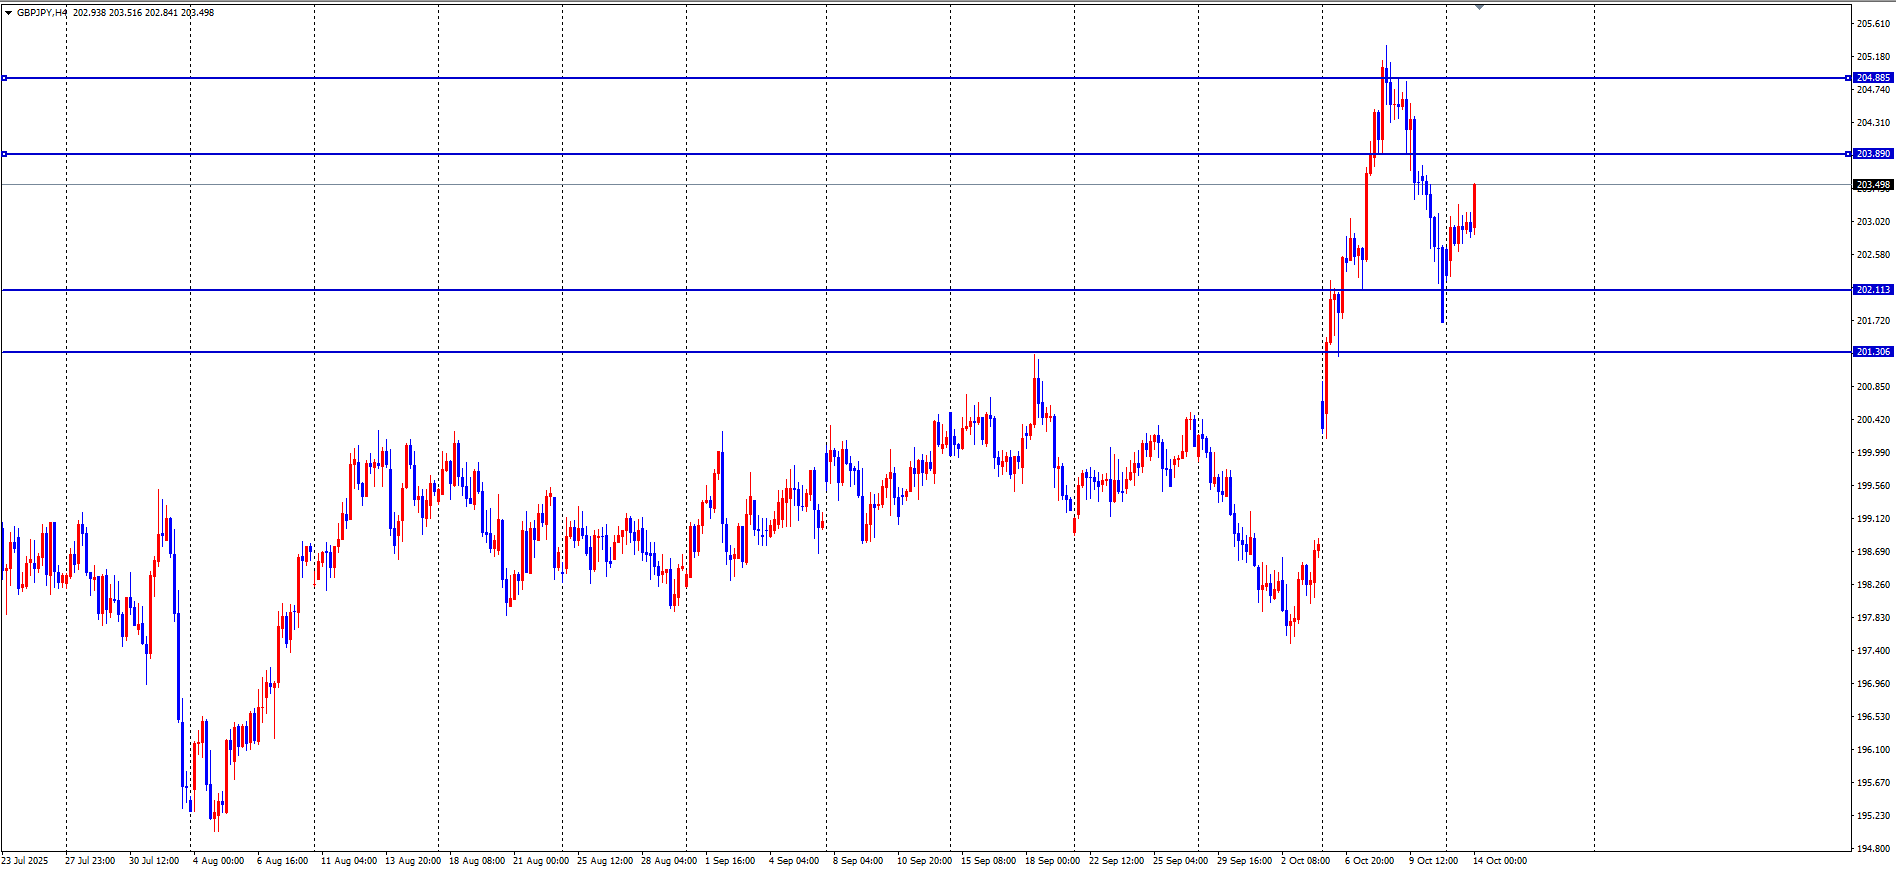Click the 202.113 price label tag
This screenshot has width=1896, height=871.
[x=1873, y=290]
